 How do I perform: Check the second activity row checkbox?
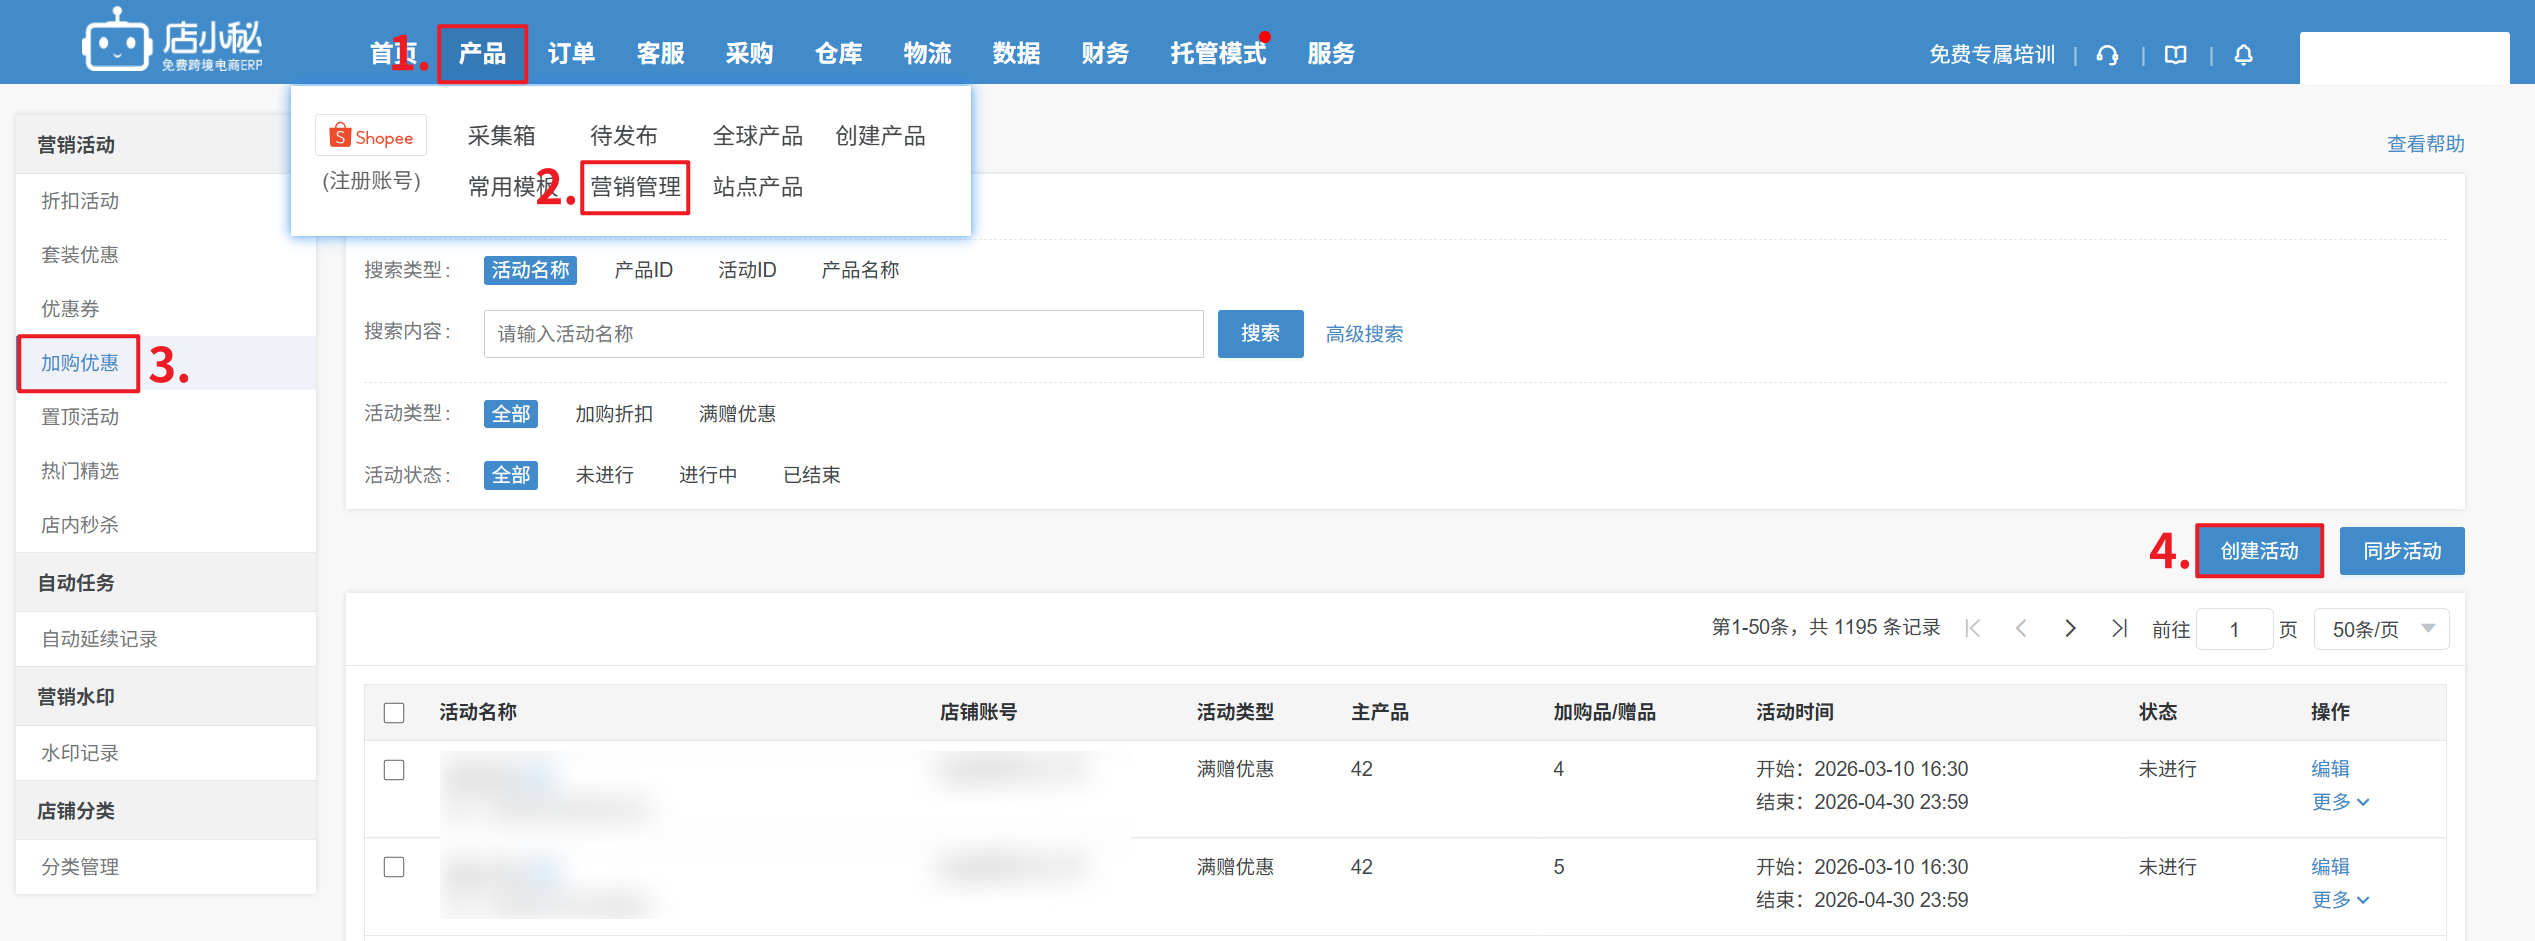coord(394,866)
